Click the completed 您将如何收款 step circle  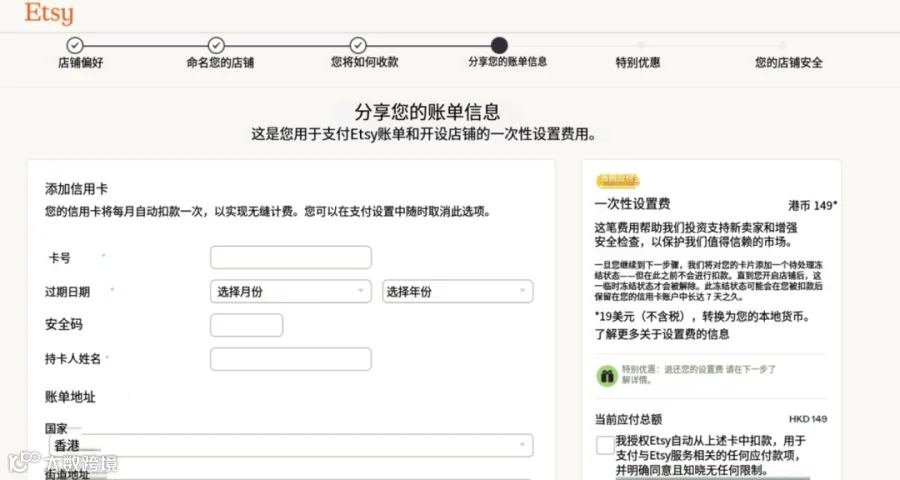(x=358, y=45)
